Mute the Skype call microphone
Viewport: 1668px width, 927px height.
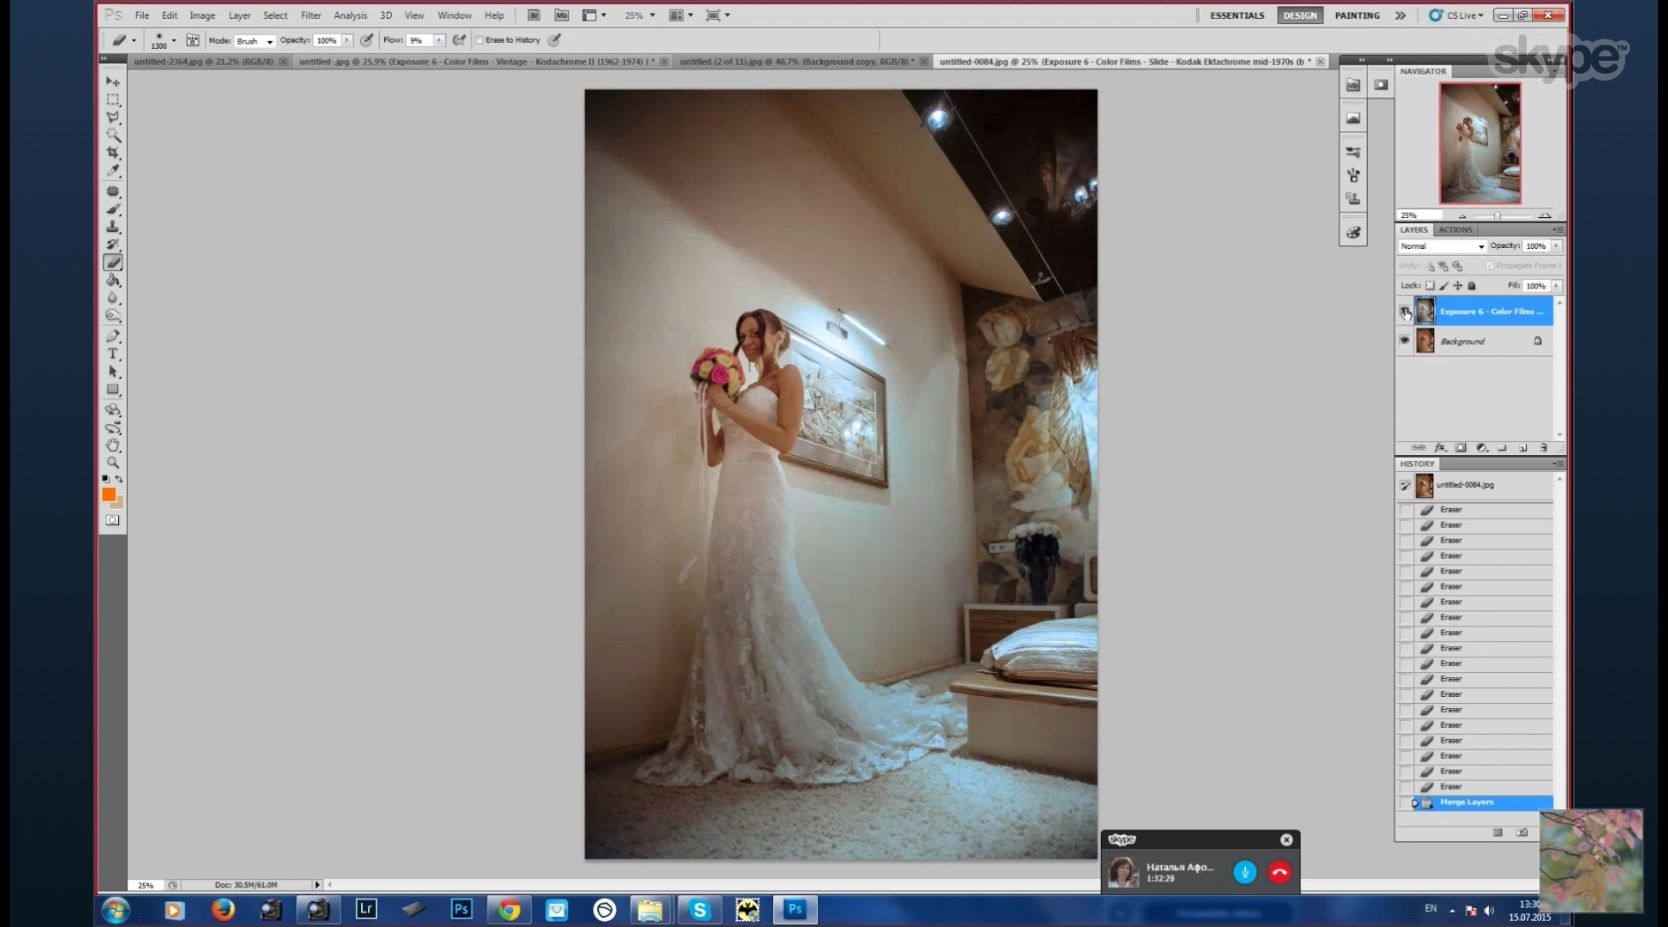1244,872
